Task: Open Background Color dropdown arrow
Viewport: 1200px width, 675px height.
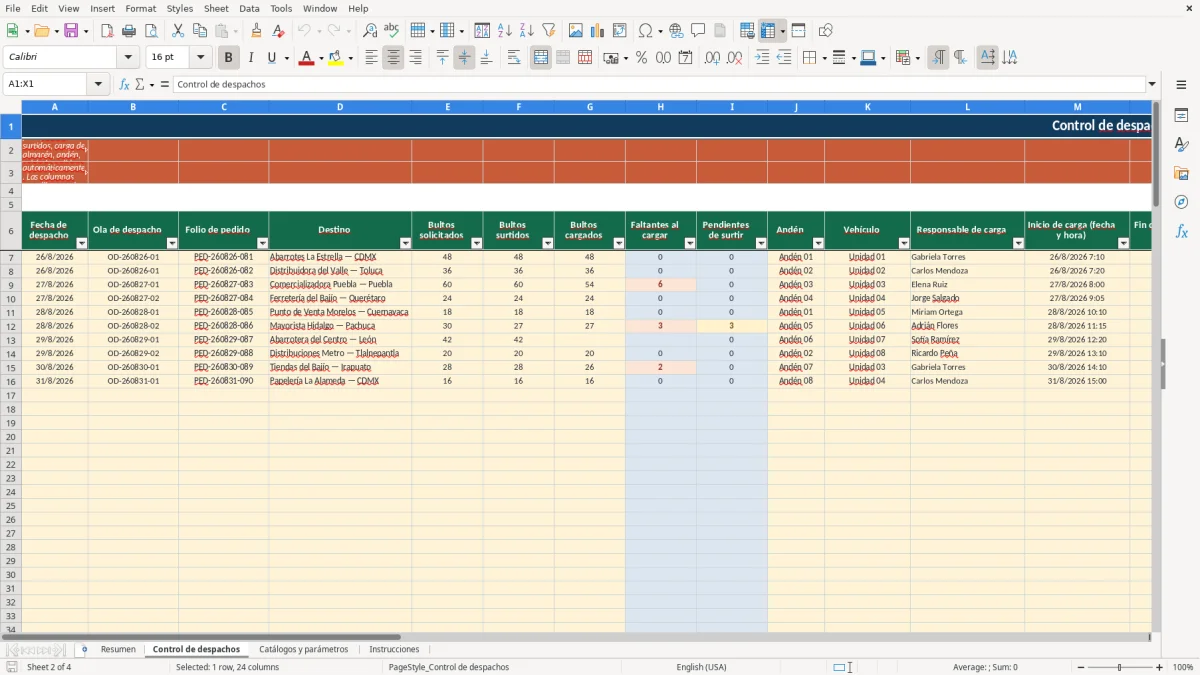Action: point(351,58)
